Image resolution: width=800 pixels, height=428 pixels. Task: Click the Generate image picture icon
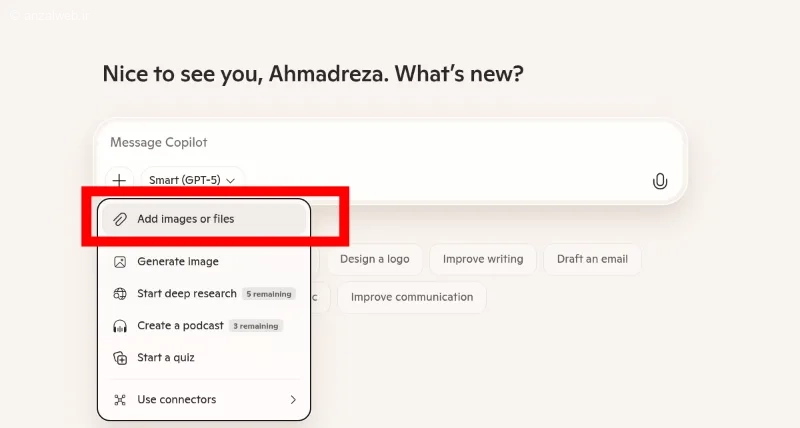tap(120, 262)
